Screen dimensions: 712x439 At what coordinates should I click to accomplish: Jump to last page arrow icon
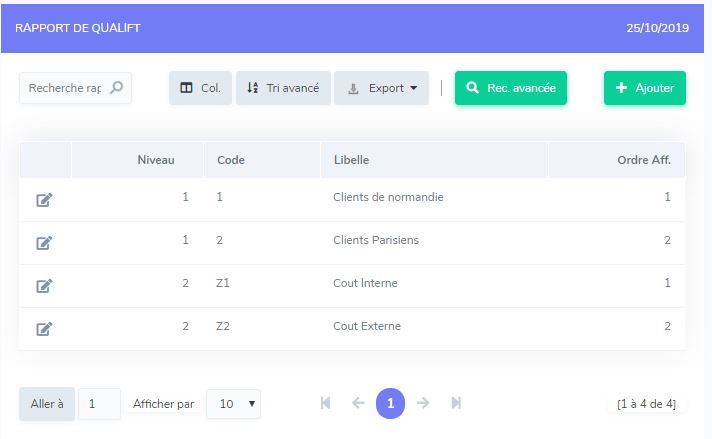point(456,403)
